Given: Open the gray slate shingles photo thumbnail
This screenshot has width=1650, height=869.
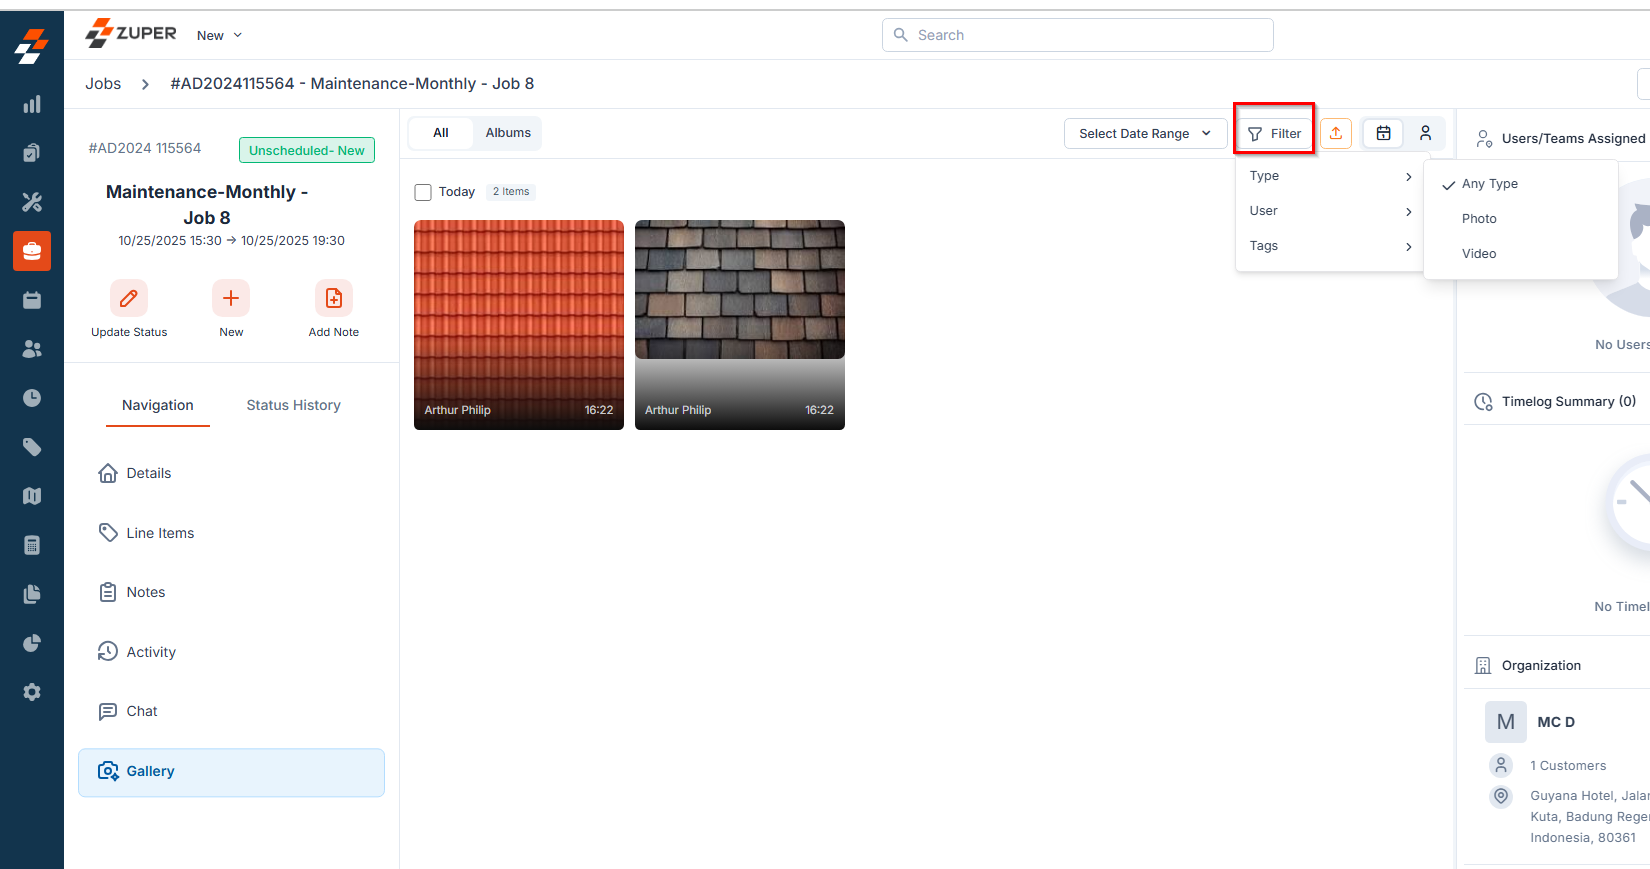Looking at the screenshot, I should (740, 325).
